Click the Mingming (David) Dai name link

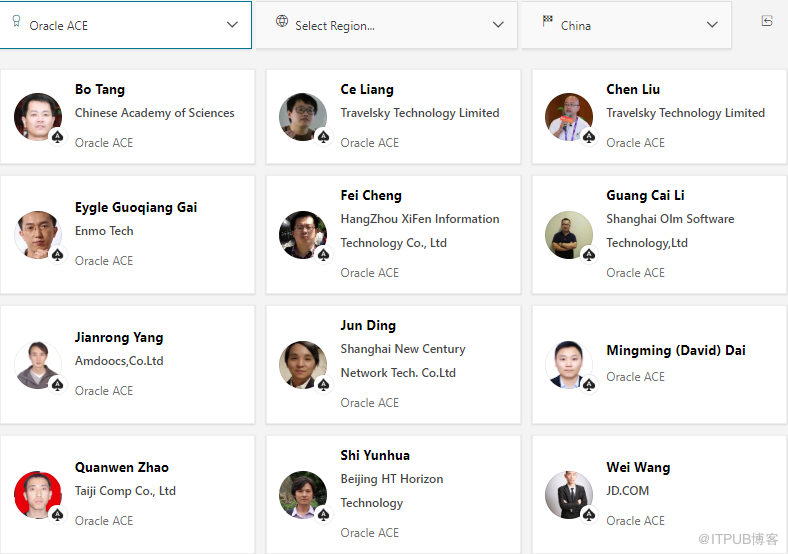[675, 350]
